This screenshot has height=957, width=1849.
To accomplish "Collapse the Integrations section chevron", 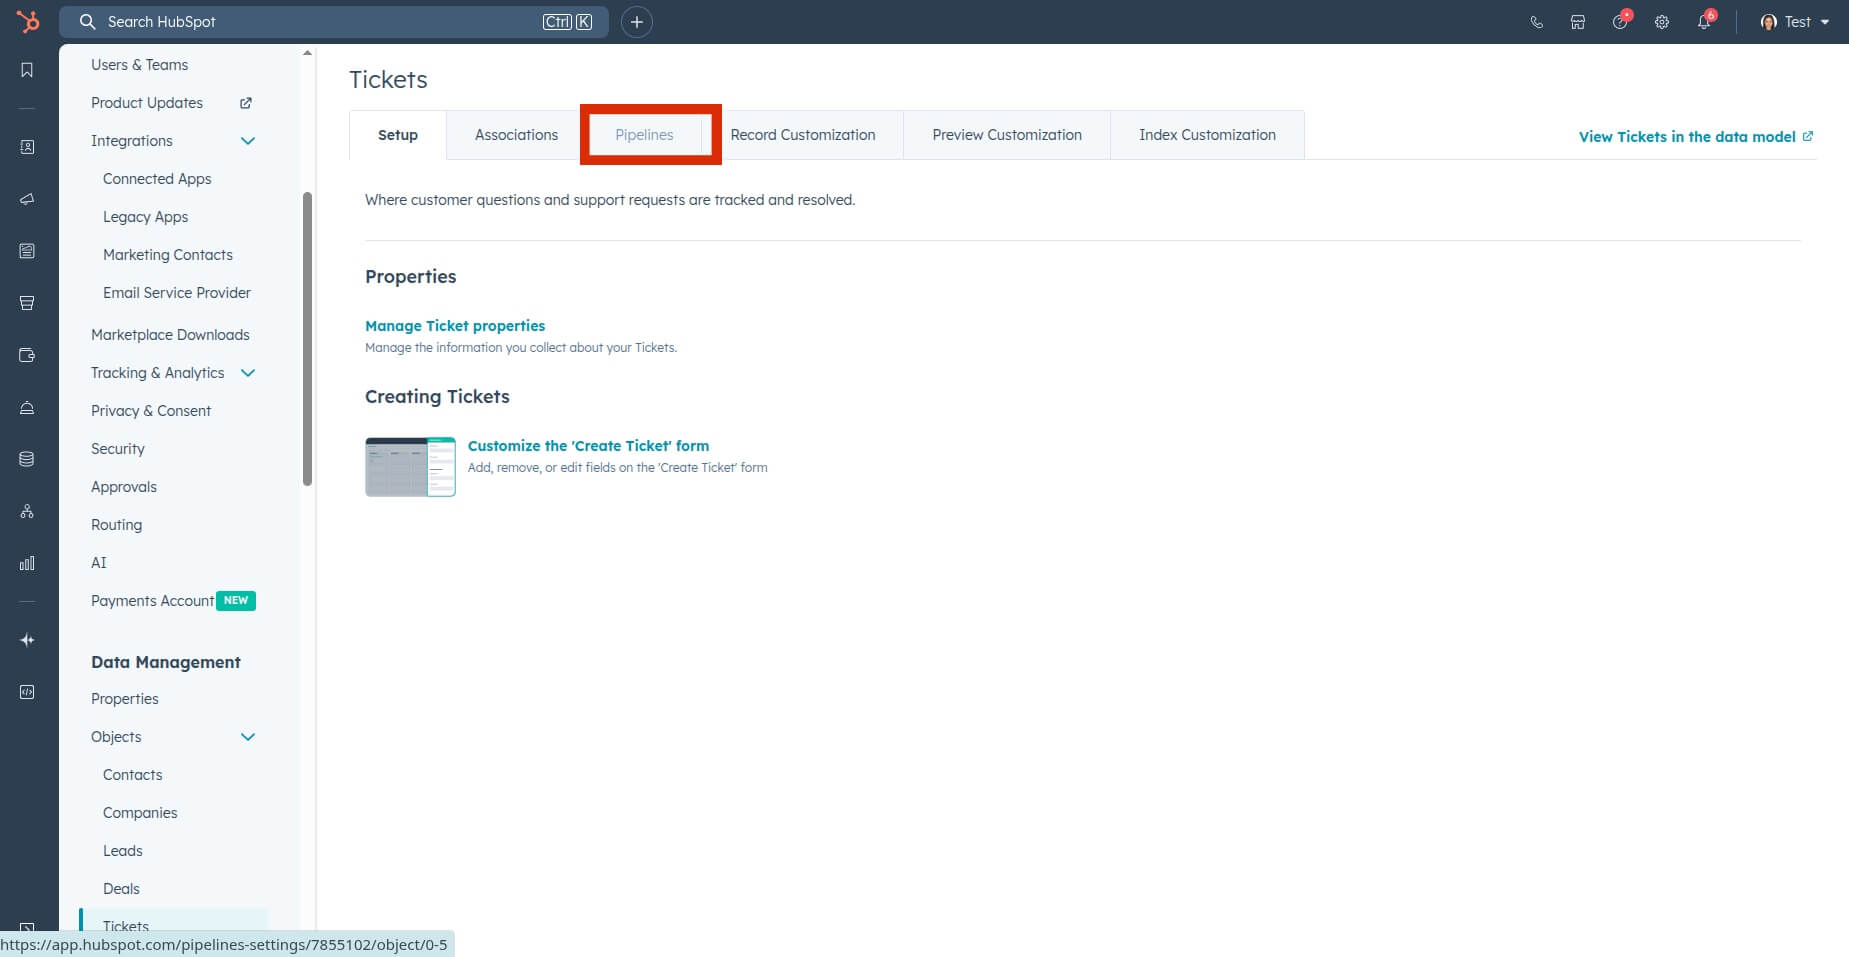I will [248, 141].
